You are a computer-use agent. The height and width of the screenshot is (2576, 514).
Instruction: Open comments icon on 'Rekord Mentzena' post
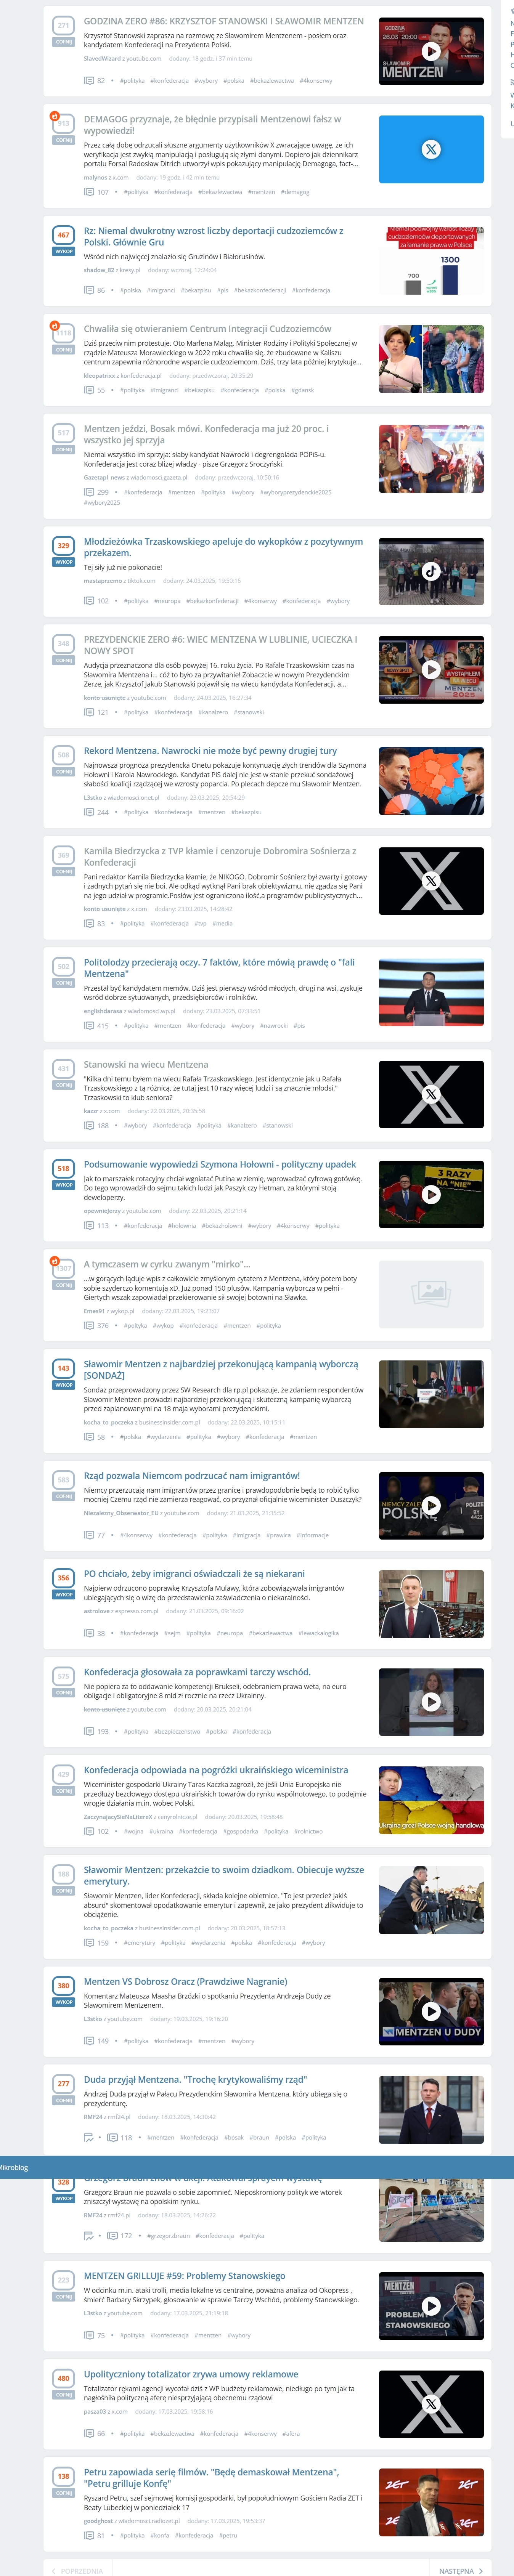89,812
